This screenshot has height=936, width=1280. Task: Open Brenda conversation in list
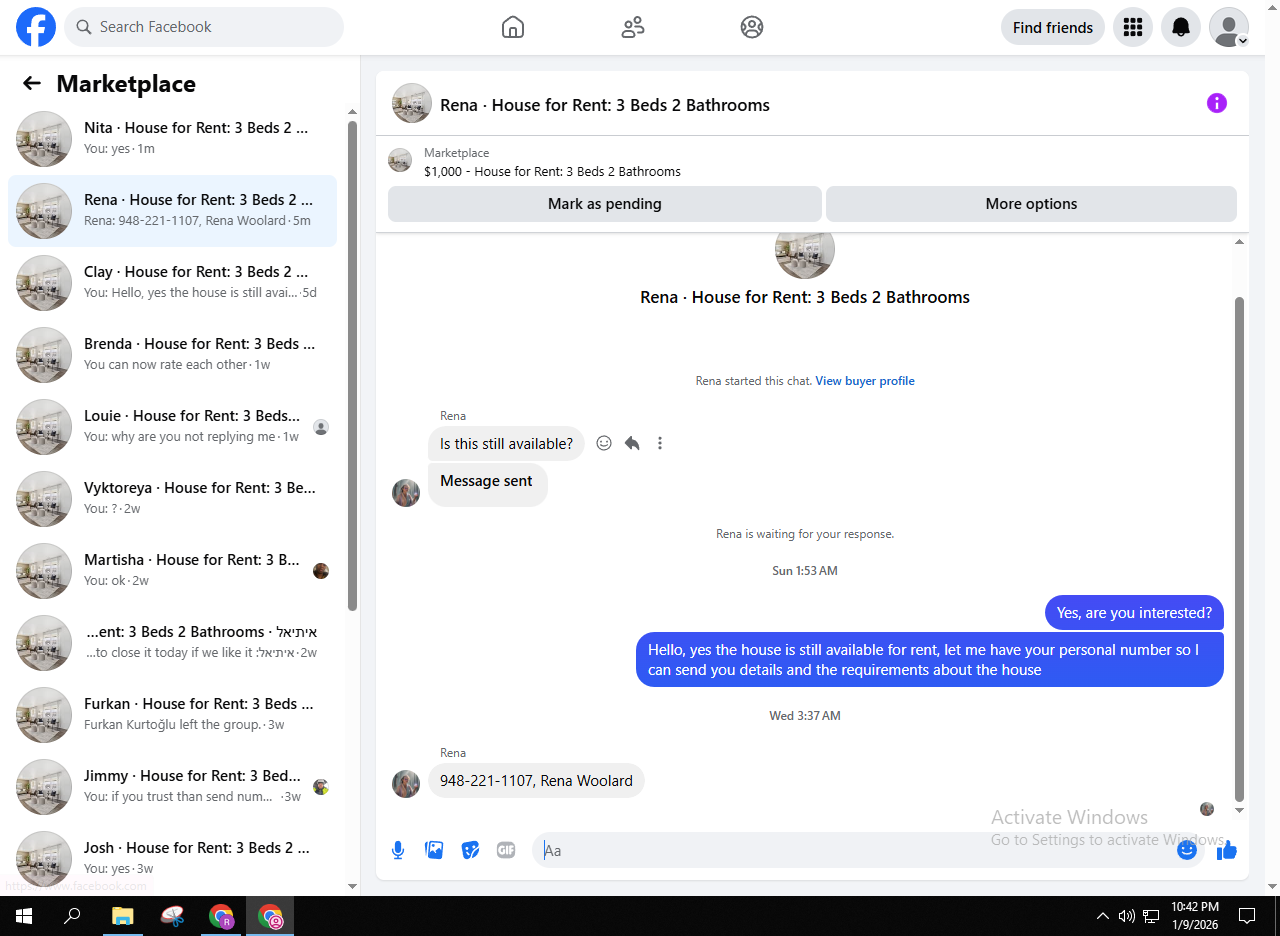coord(172,355)
